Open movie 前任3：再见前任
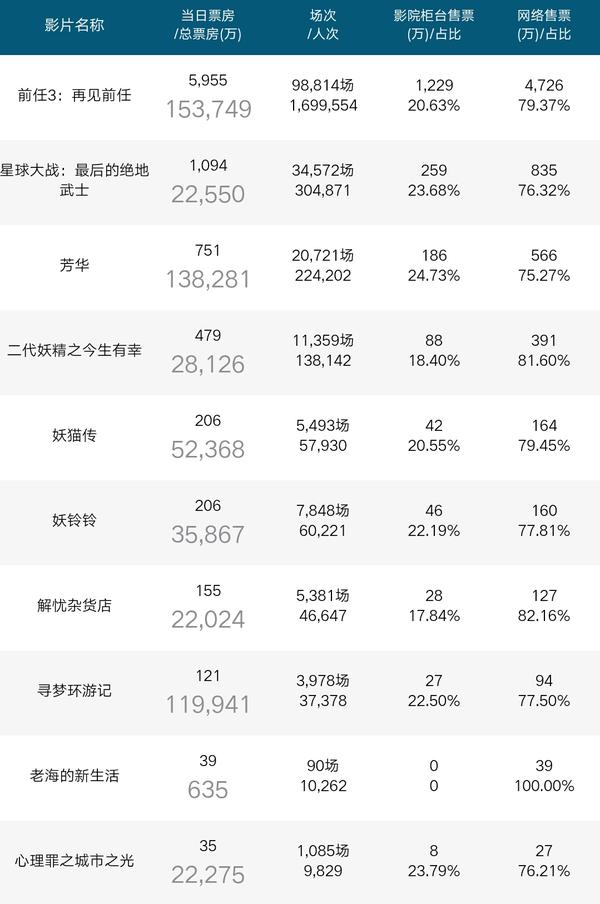600x904 pixels. coord(74,96)
